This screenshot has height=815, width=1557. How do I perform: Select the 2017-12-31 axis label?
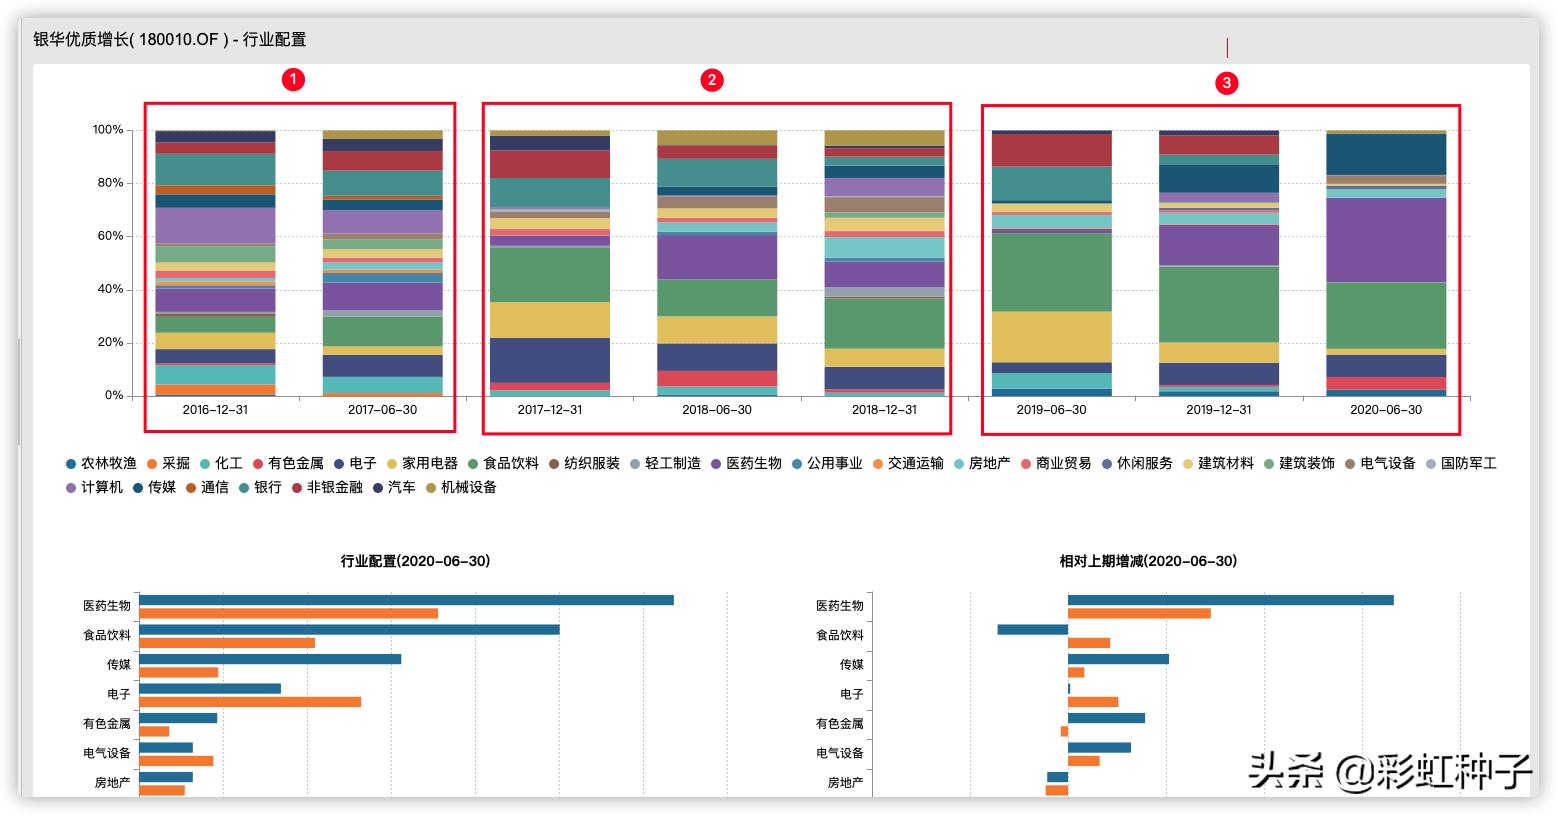tap(550, 410)
